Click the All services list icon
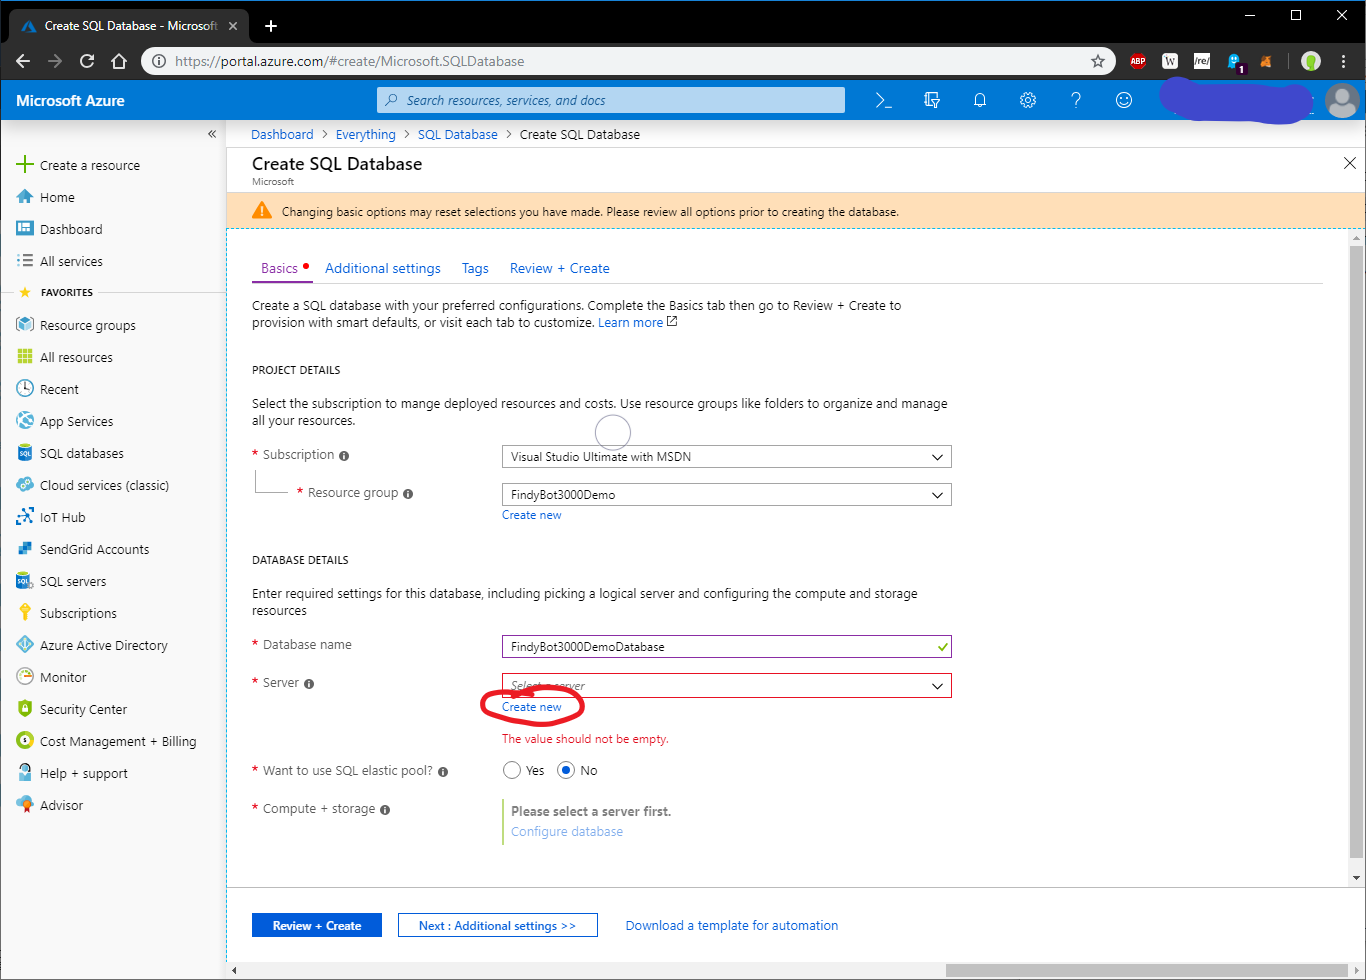Image resolution: width=1366 pixels, height=980 pixels. point(25,261)
